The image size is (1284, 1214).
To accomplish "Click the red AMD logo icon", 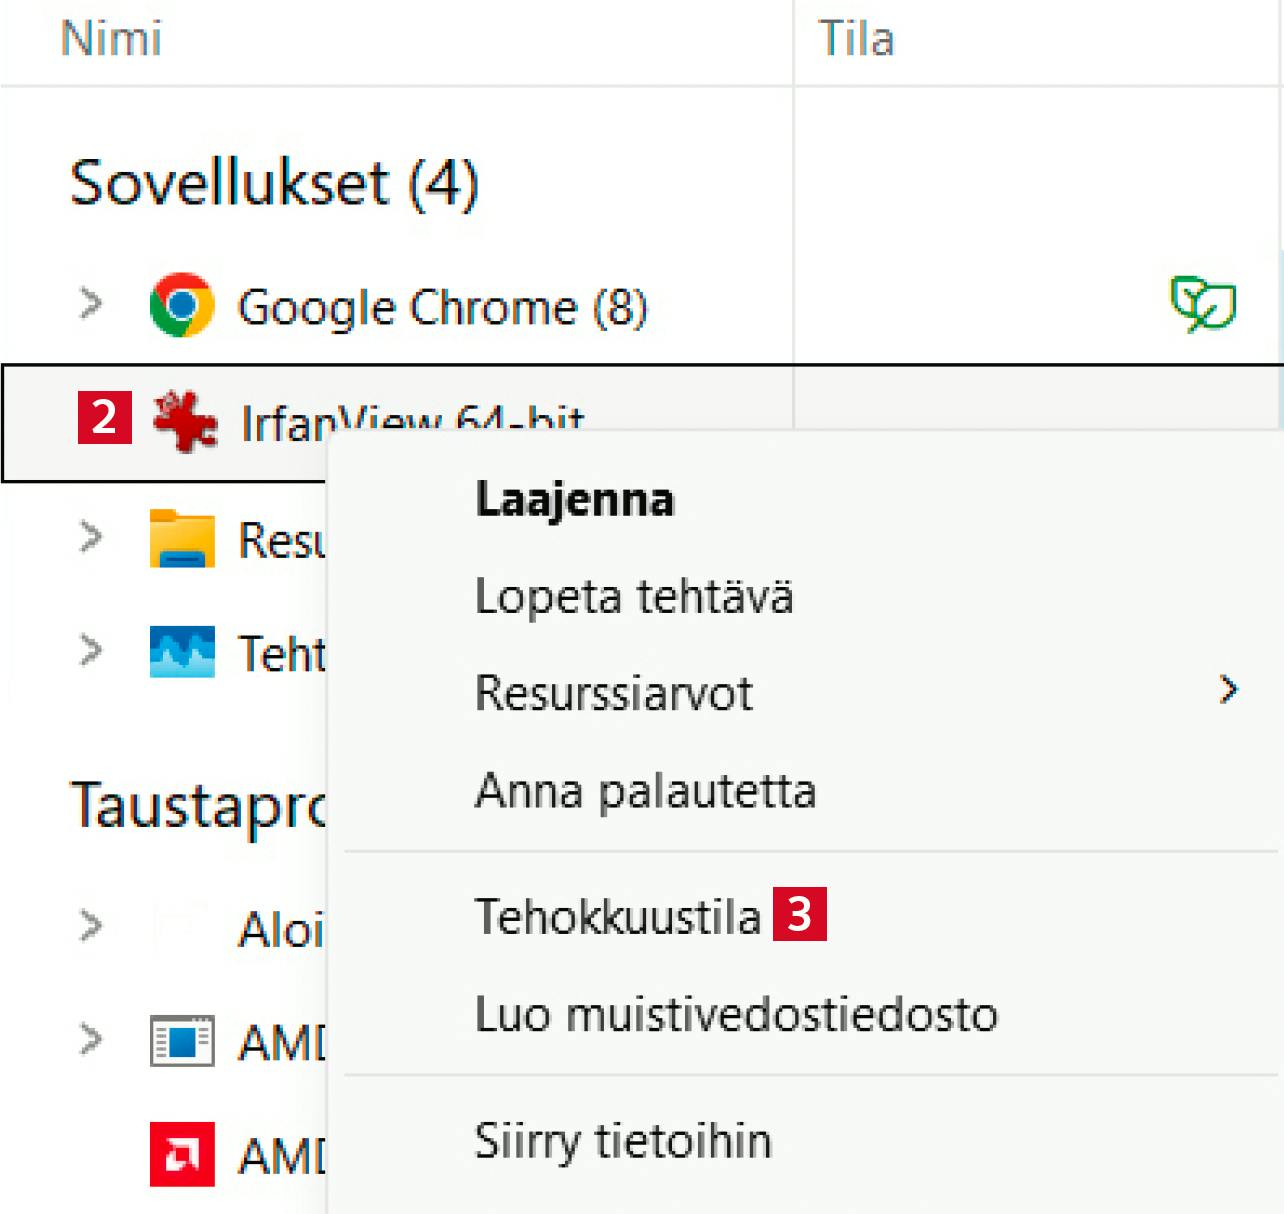I will pos(182,1154).
